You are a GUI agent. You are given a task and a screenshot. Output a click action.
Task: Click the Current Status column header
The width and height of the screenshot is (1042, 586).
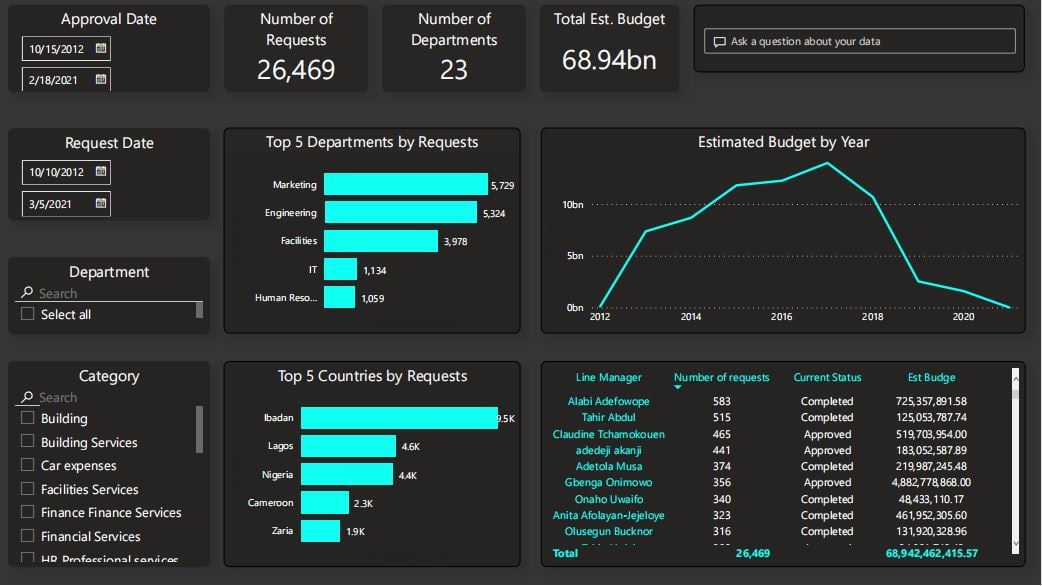[x=826, y=377]
